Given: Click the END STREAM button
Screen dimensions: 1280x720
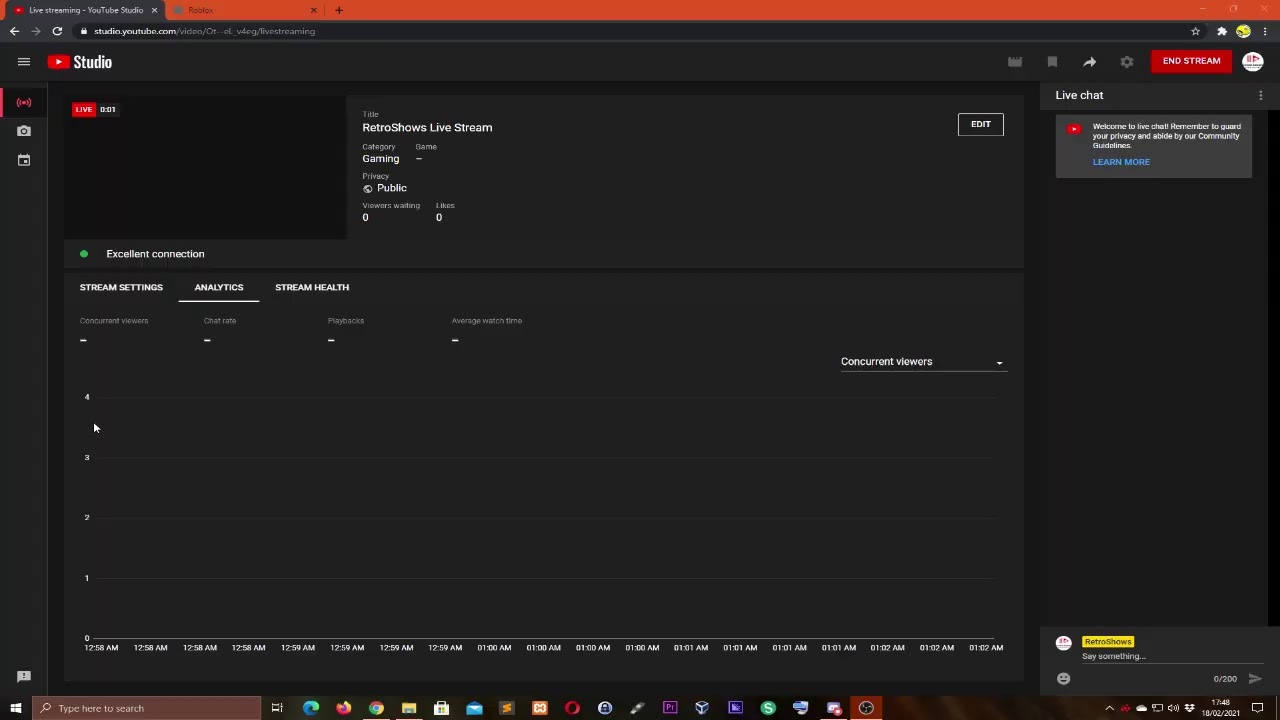Looking at the screenshot, I should (1191, 61).
